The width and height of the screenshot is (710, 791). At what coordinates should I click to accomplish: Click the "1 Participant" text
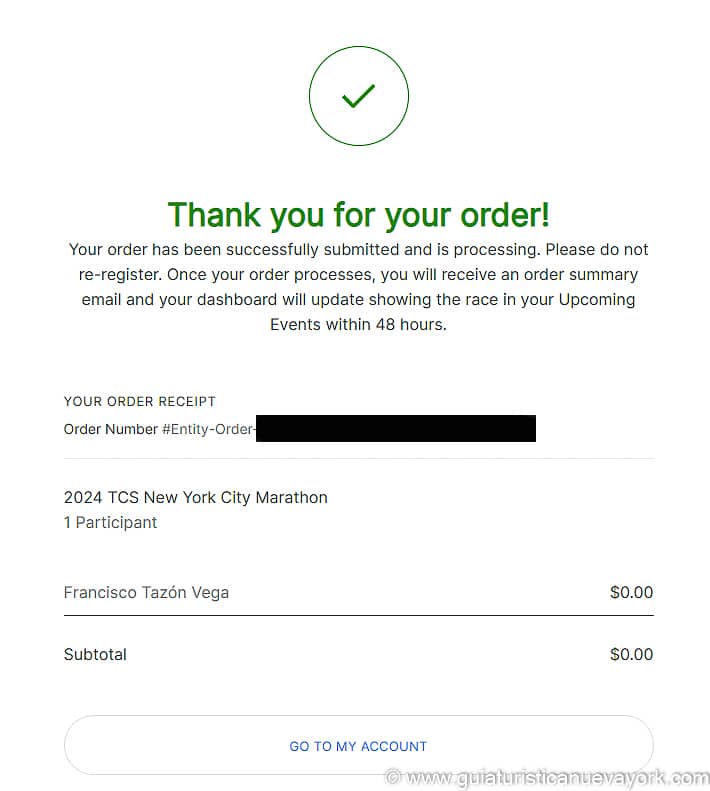pyautogui.click(x=110, y=522)
